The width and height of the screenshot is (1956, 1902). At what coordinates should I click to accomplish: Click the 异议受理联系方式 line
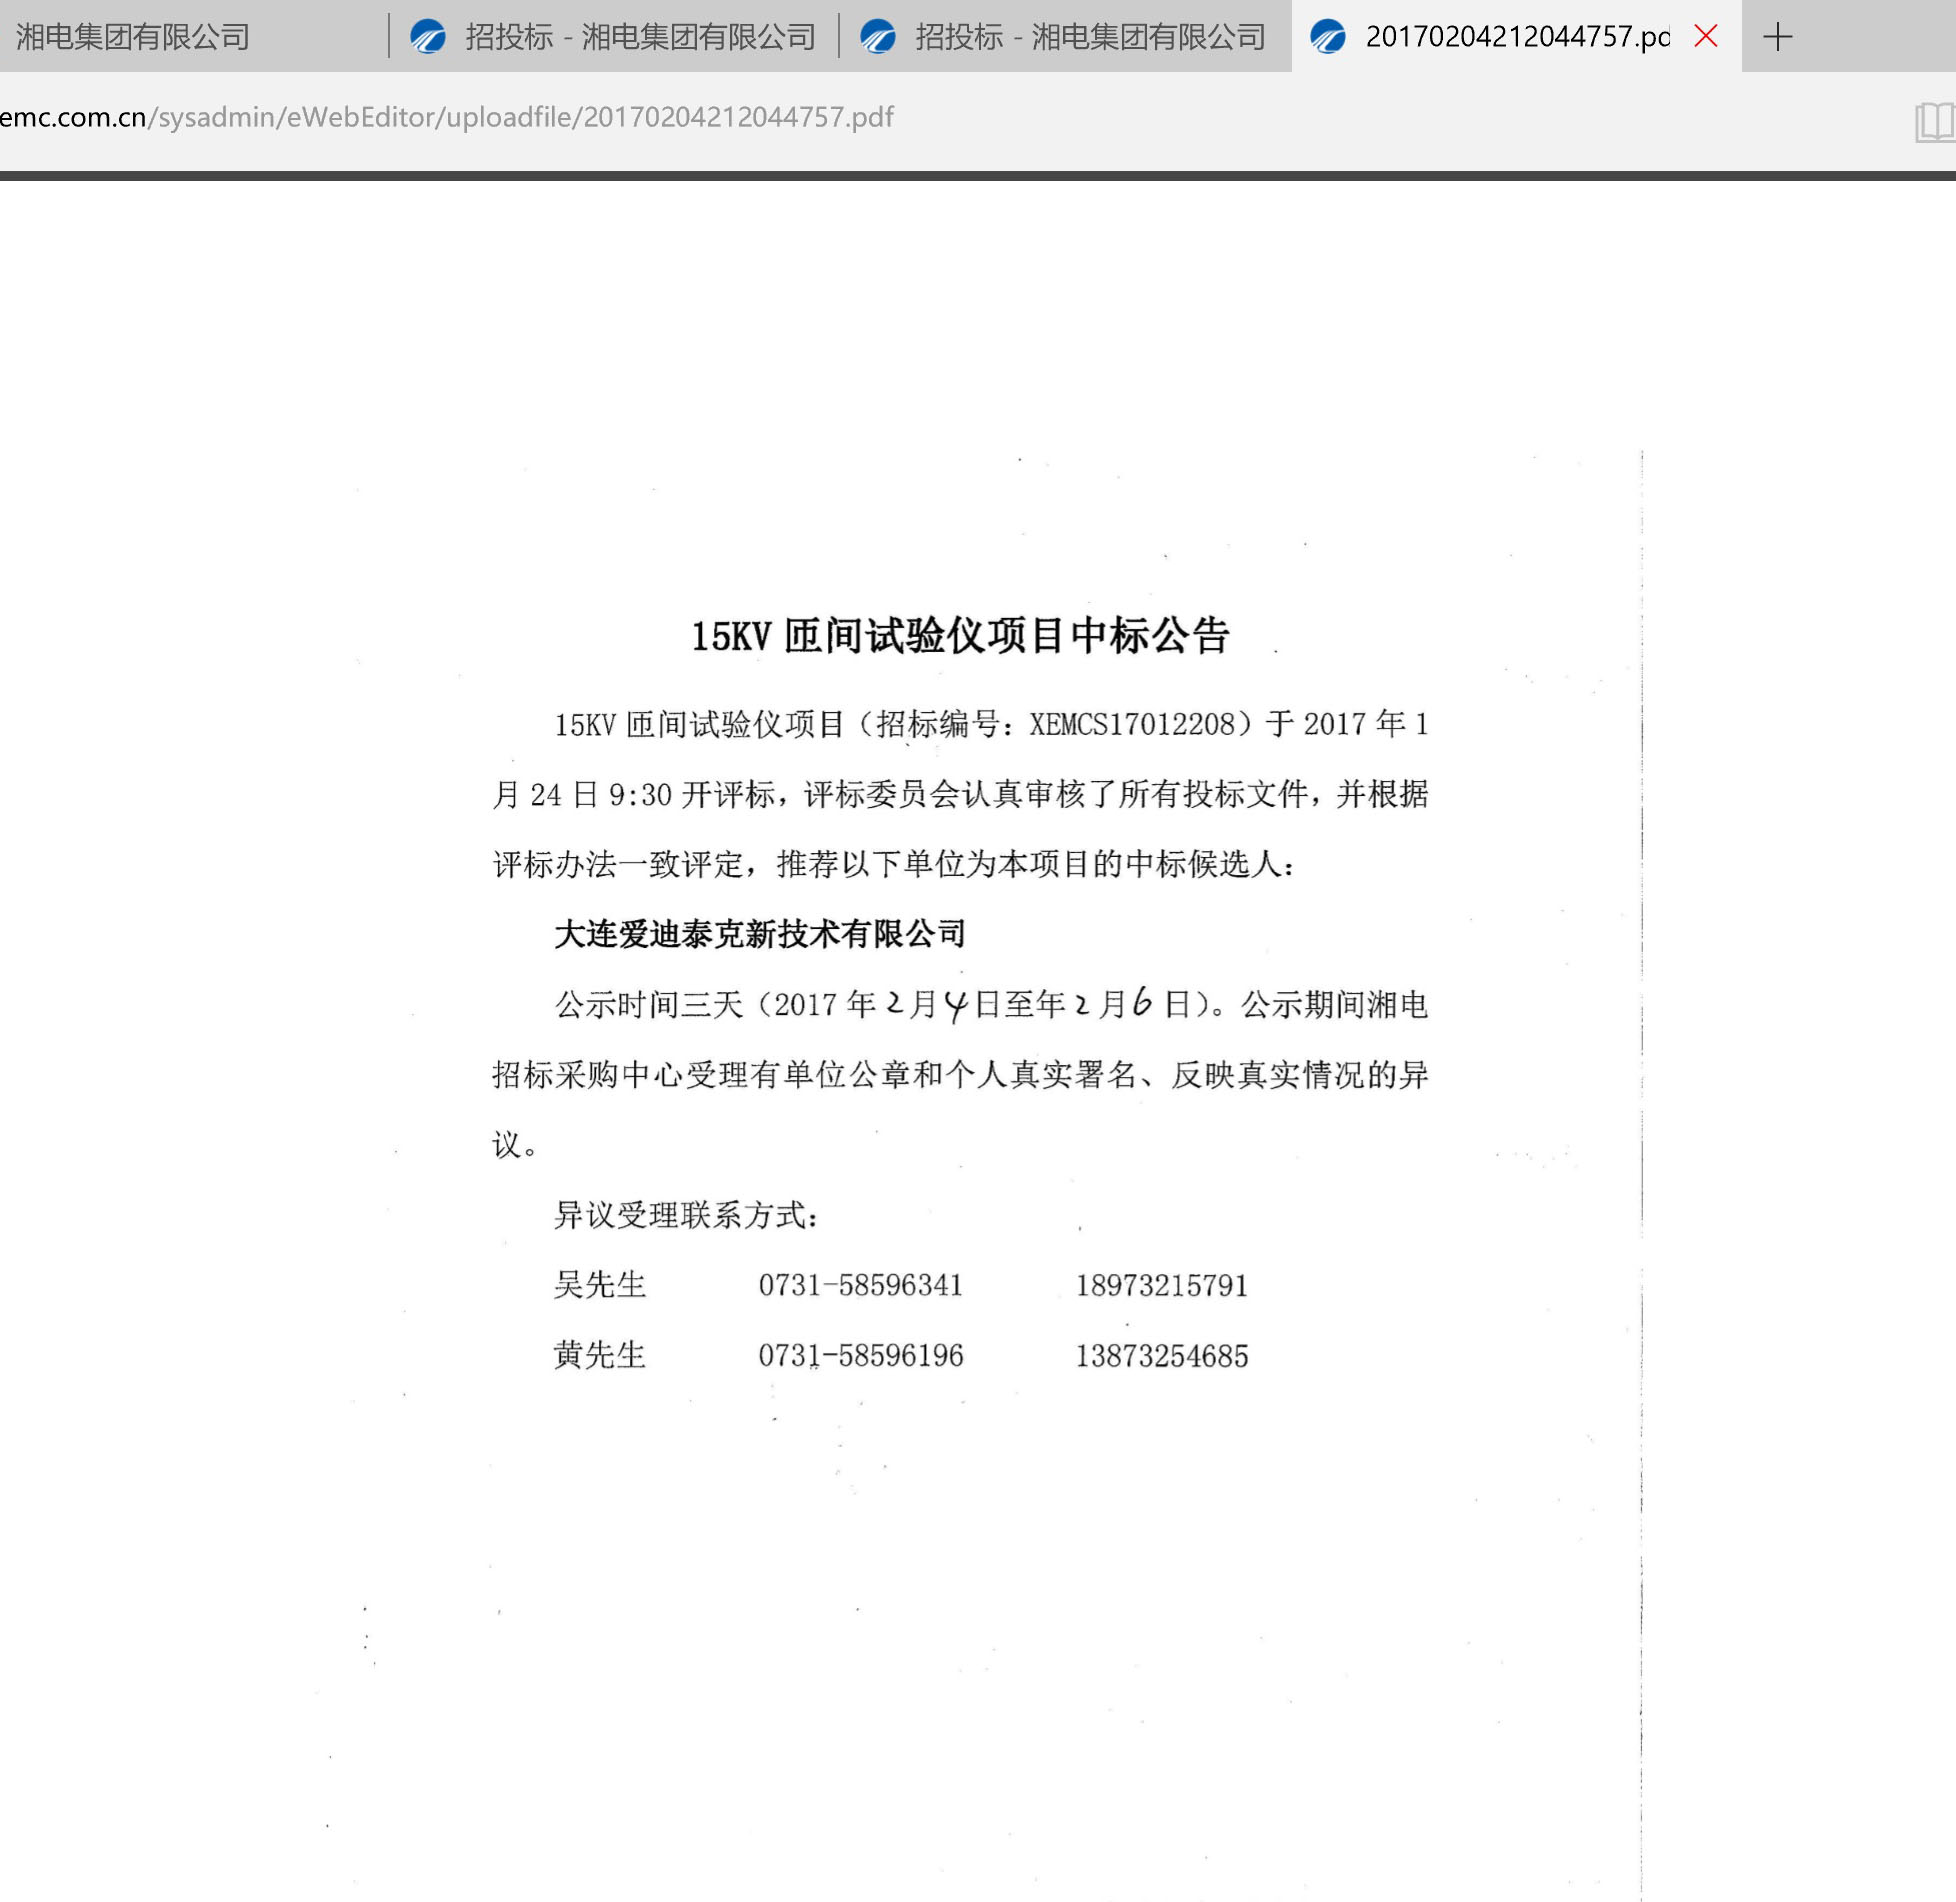[x=686, y=1215]
